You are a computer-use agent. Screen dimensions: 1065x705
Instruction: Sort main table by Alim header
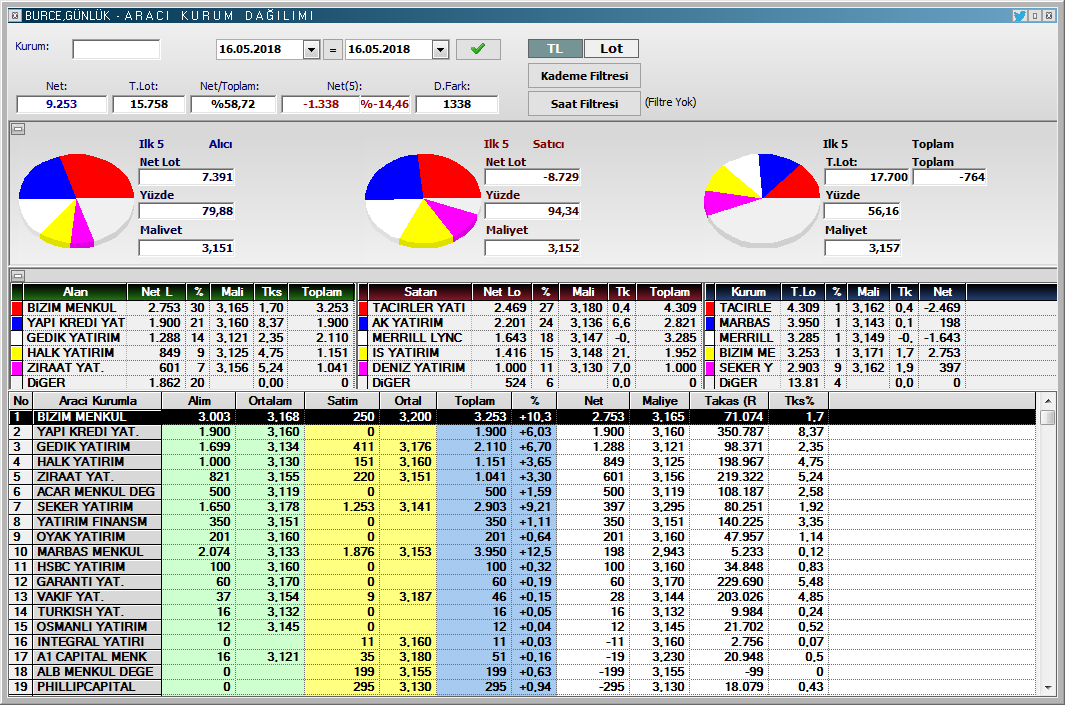[199, 401]
